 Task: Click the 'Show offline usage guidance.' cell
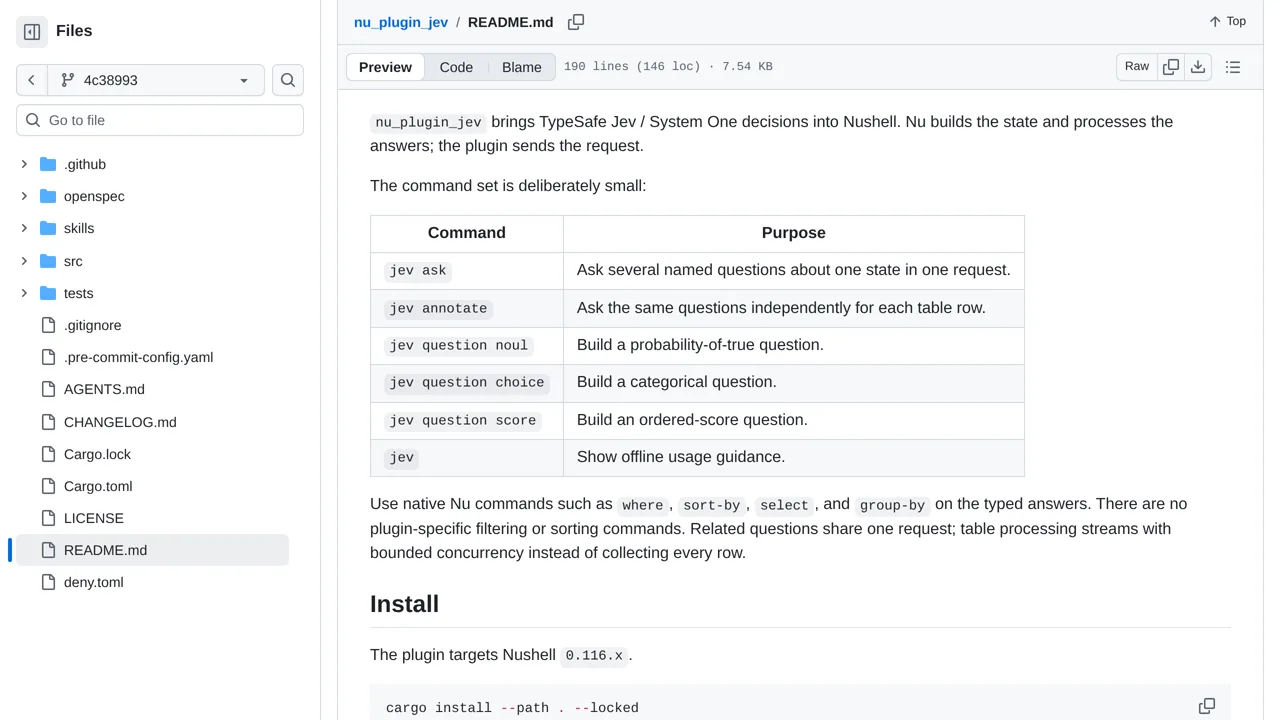click(794, 458)
